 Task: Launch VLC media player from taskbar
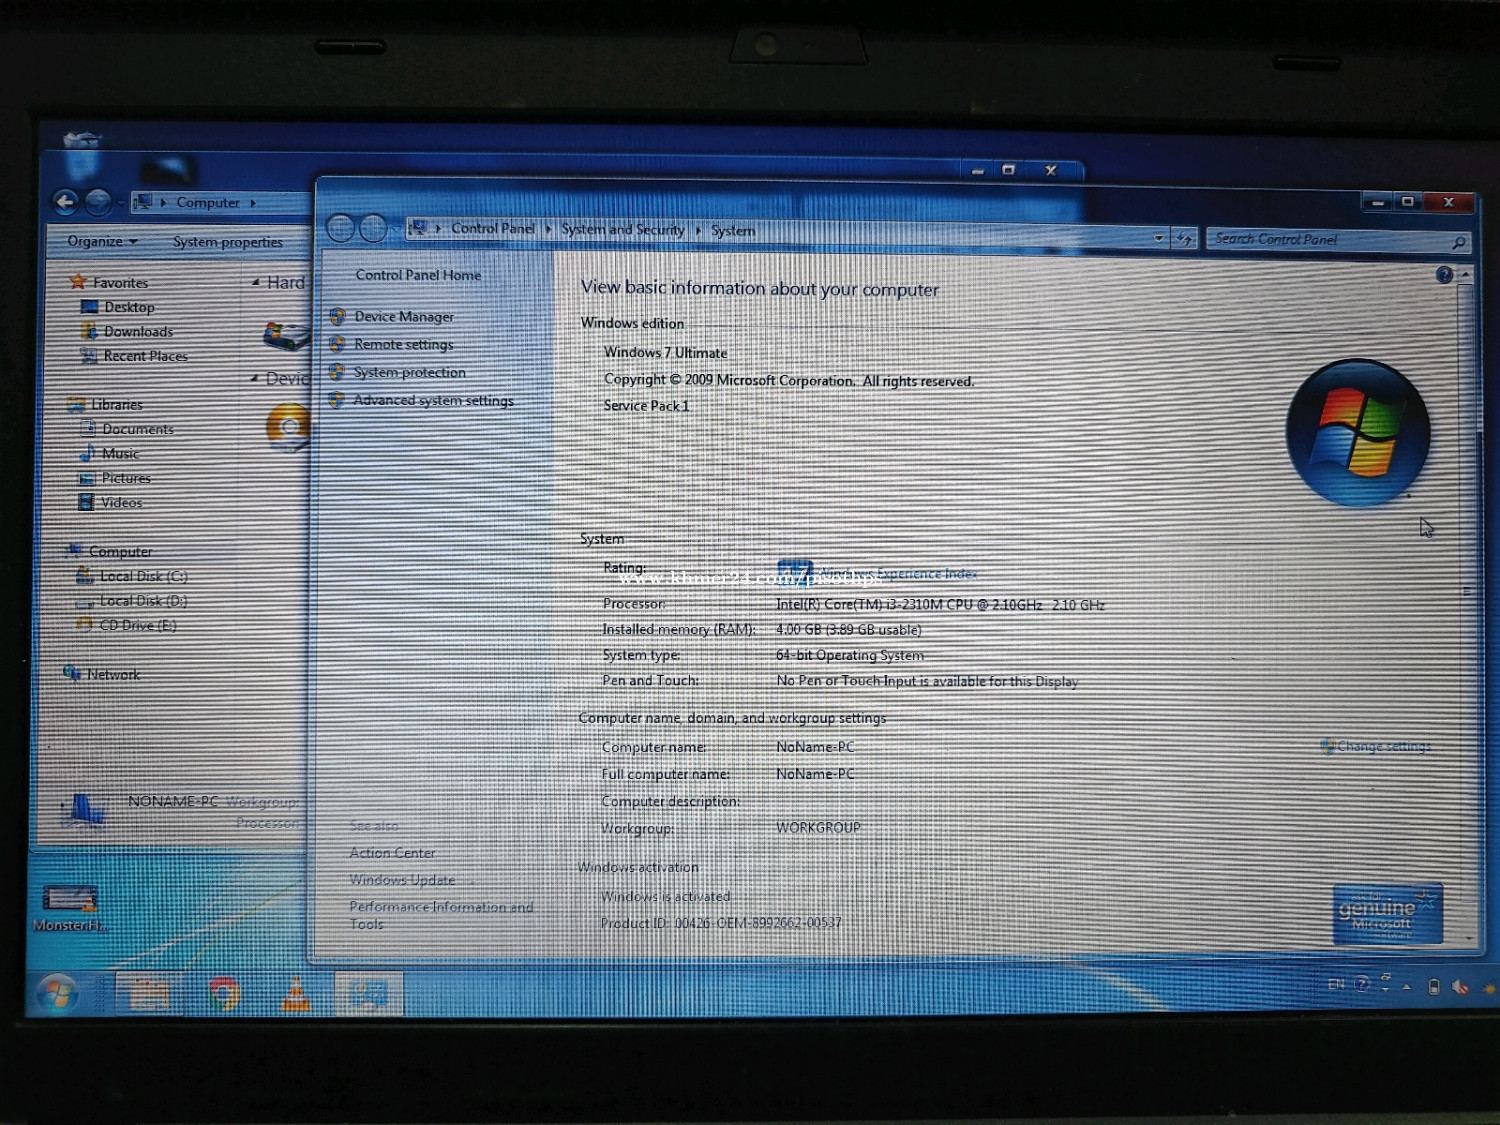coord(296,994)
